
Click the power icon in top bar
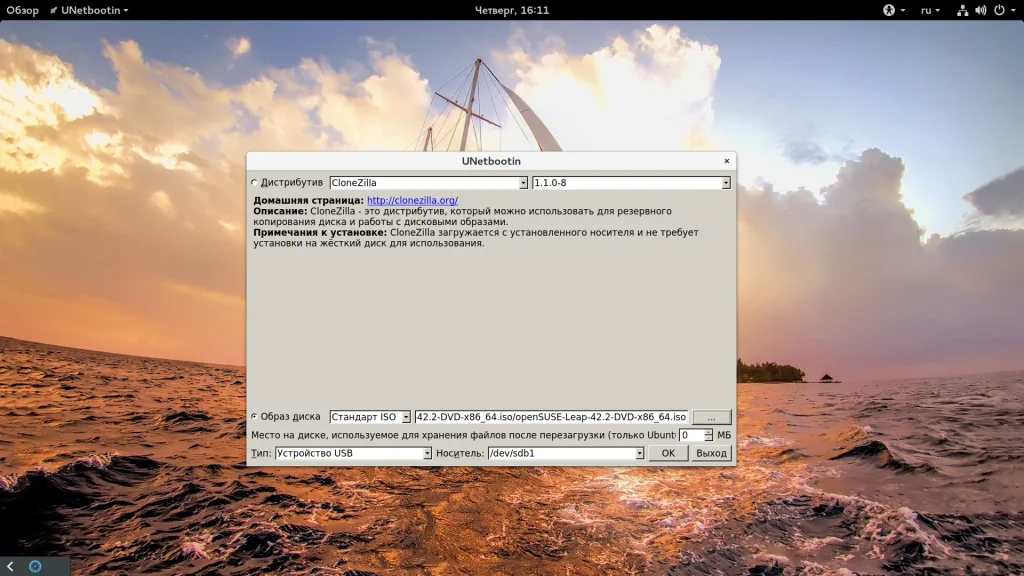coord(999,10)
